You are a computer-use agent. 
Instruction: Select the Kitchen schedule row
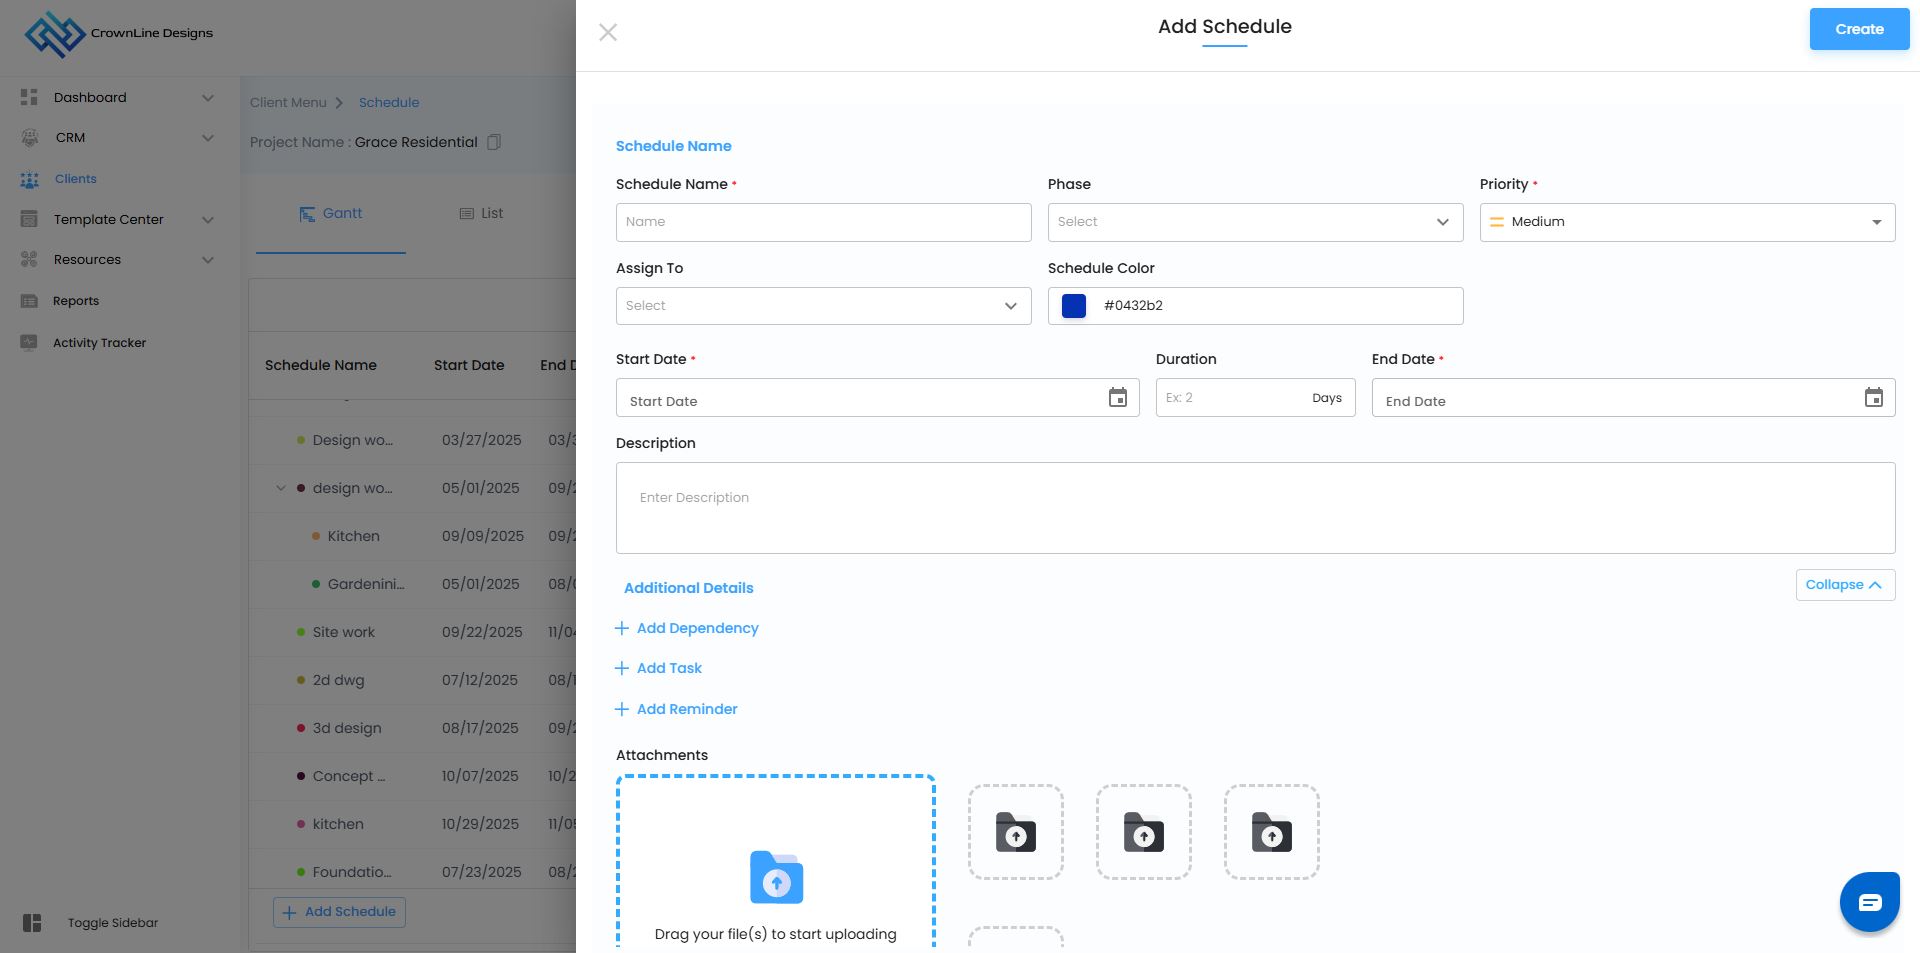pos(412,536)
